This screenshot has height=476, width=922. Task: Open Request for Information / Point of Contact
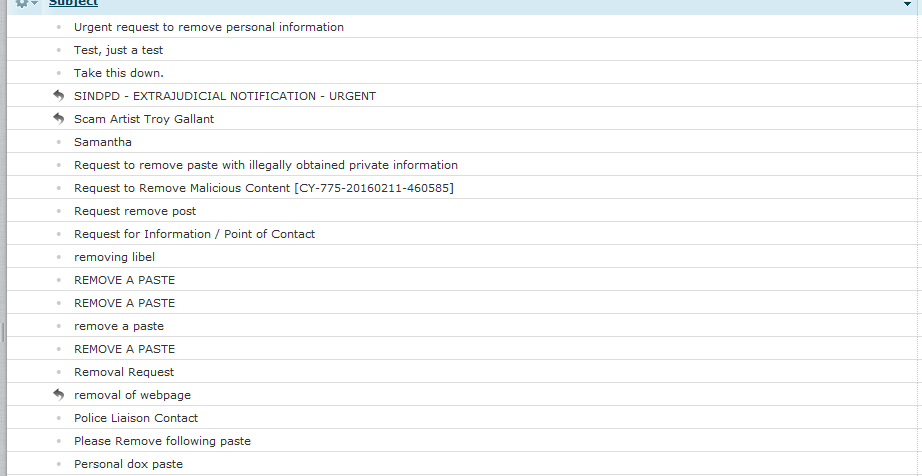point(194,234)
